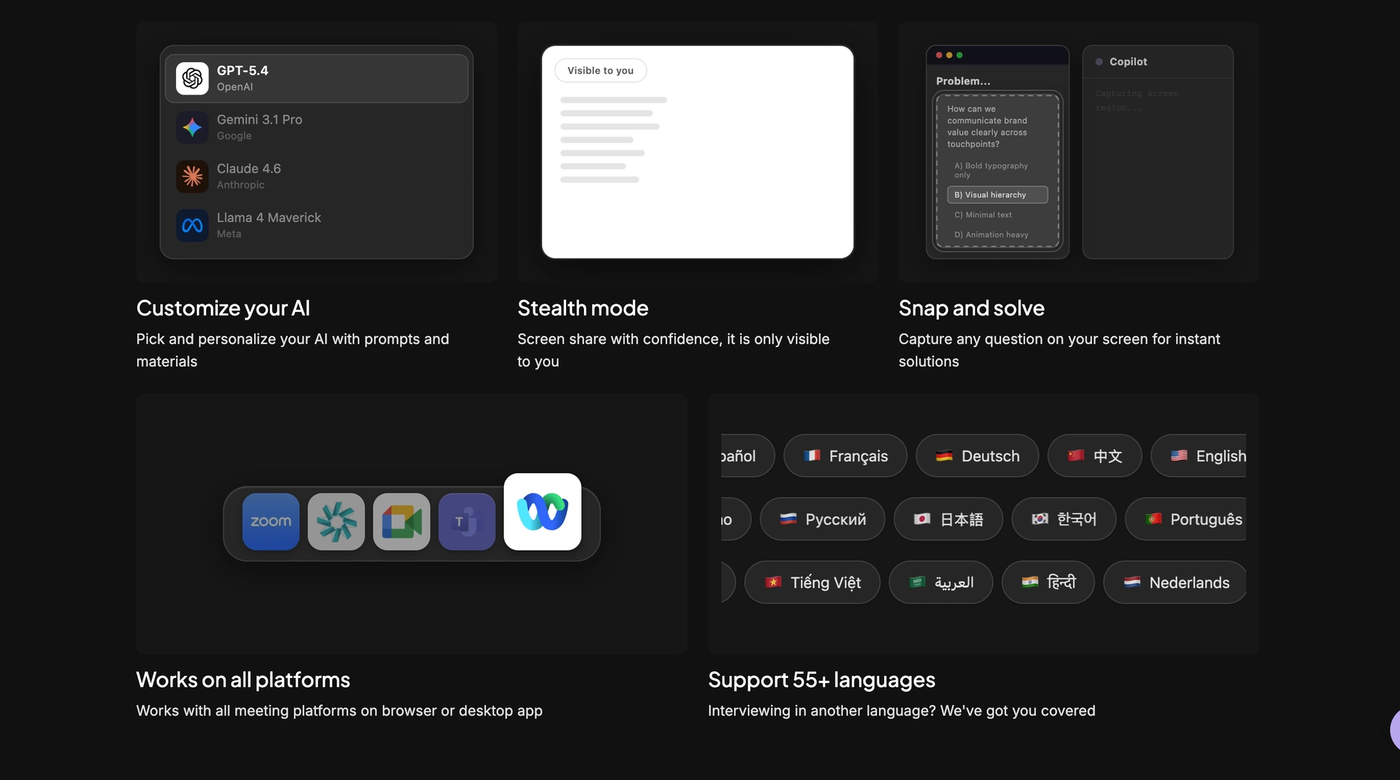Click the Capturing screen region text
Image resolution: width=1400 pixels, height=780 pixels.
click(x=1137, y=100)
